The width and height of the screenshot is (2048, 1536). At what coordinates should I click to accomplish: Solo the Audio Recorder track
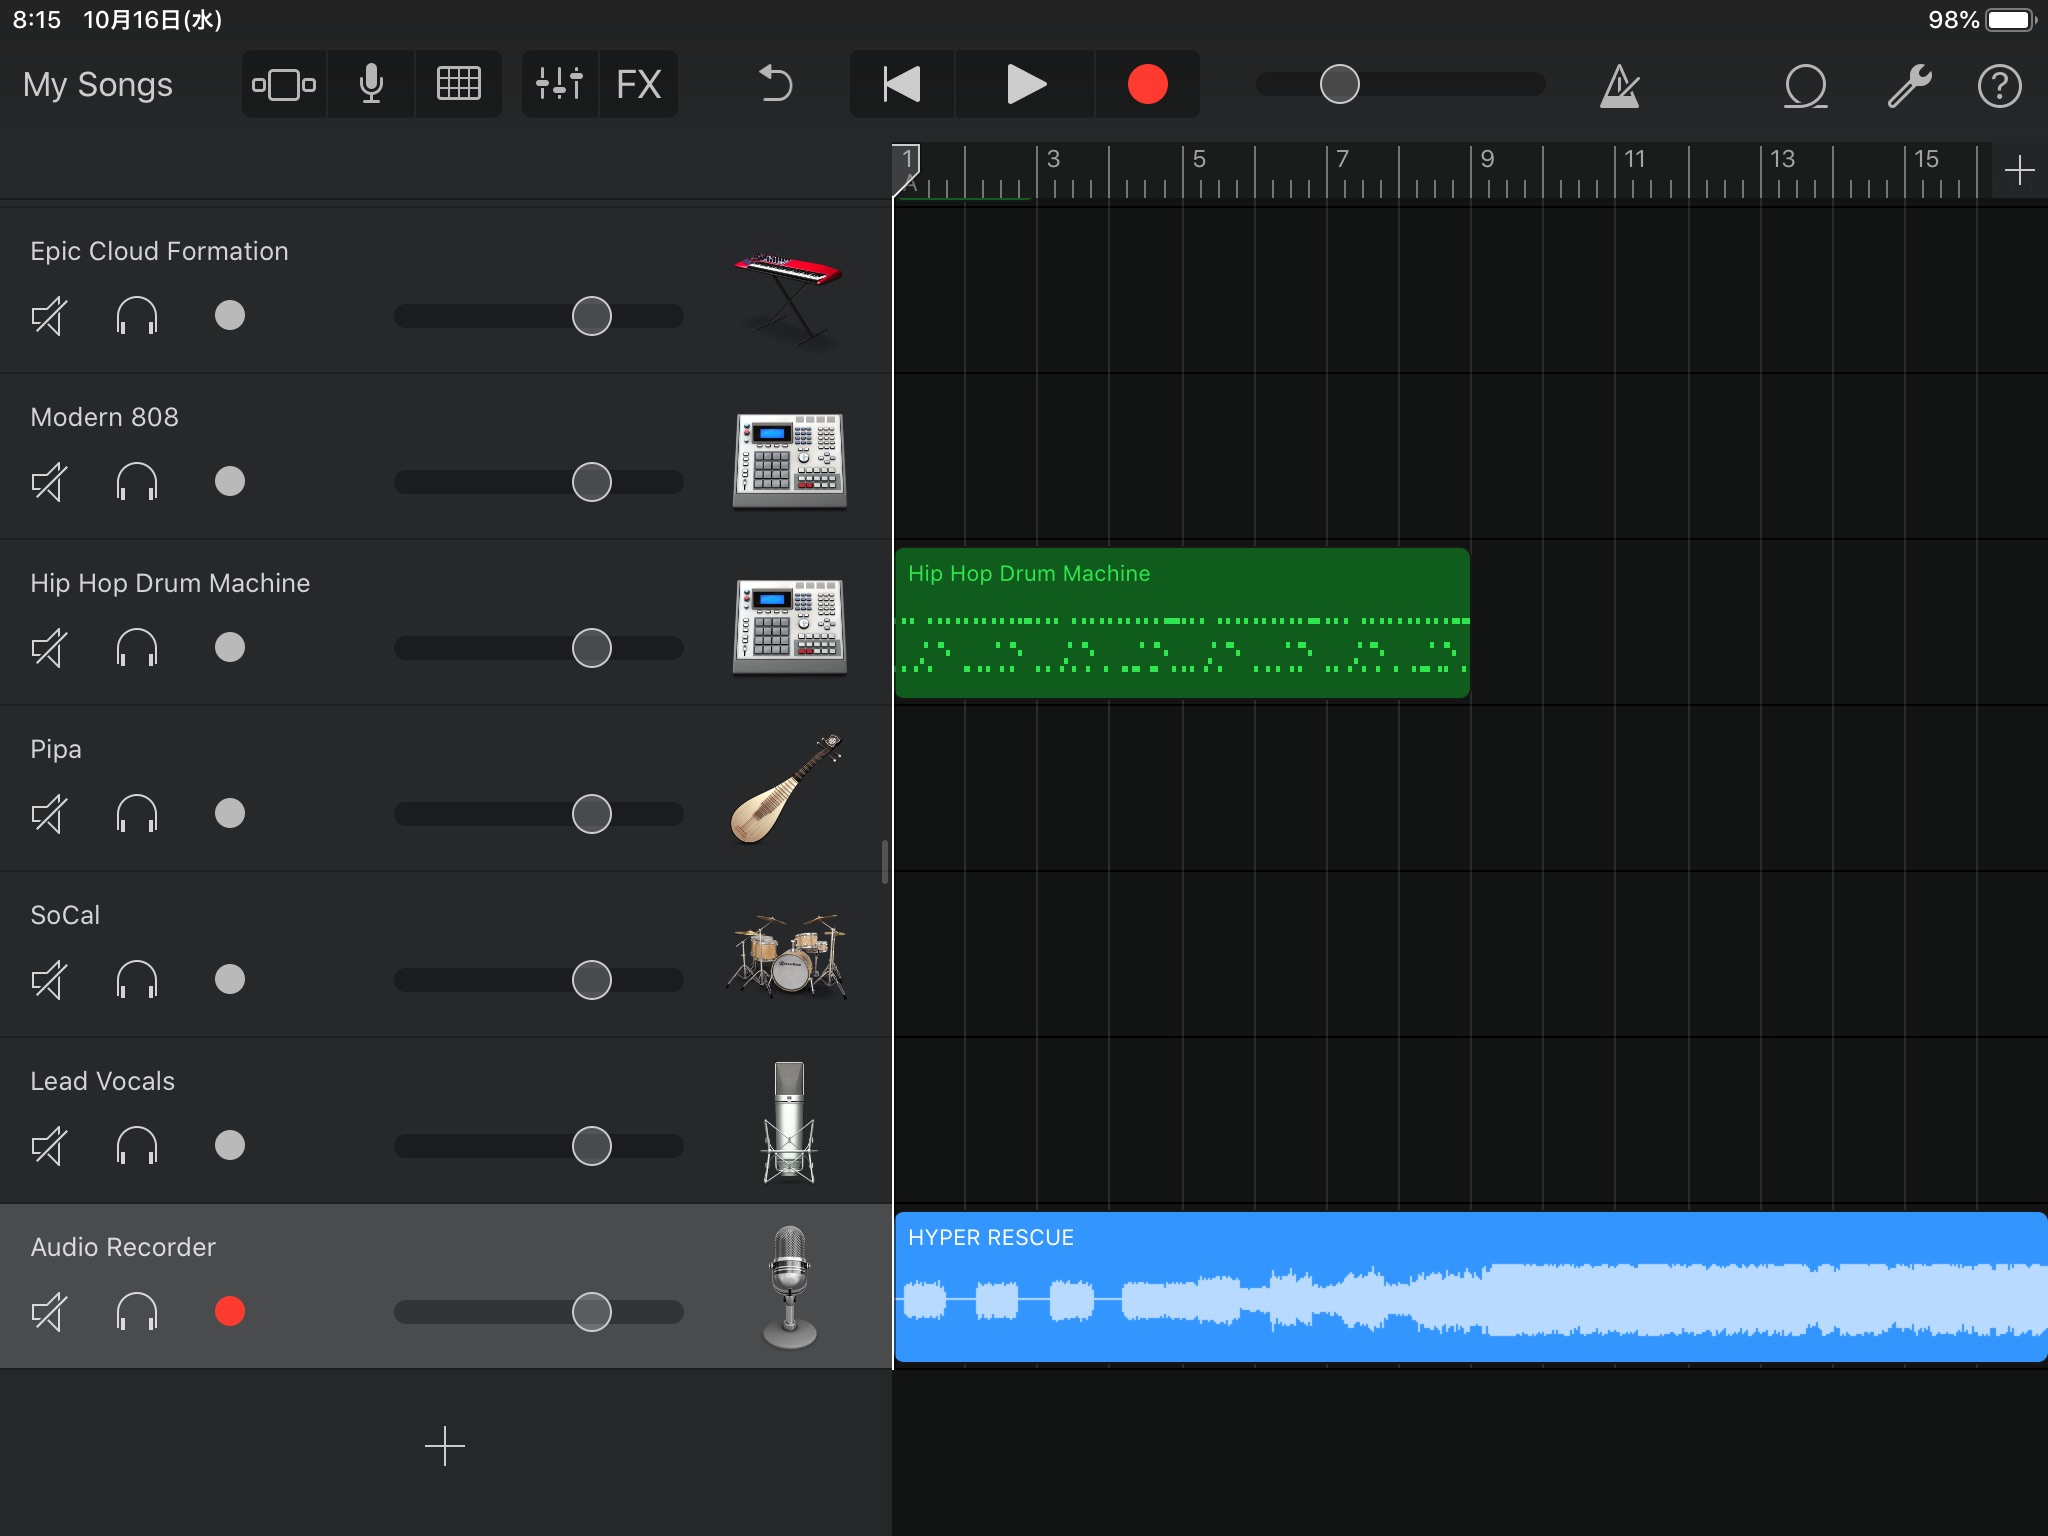(x=137, y=1312)
